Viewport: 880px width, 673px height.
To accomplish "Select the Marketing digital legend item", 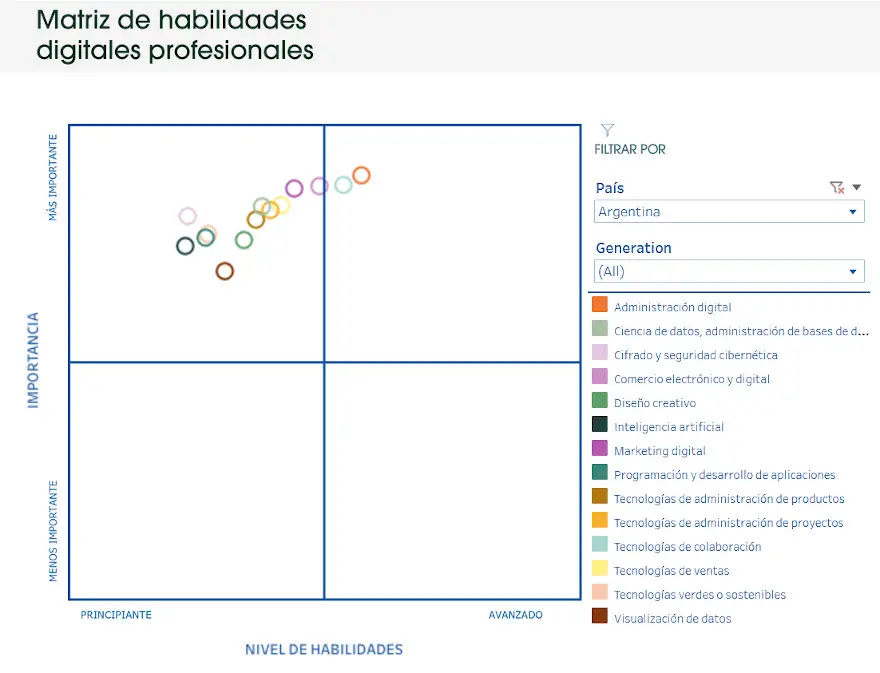I will coord(659,451).
